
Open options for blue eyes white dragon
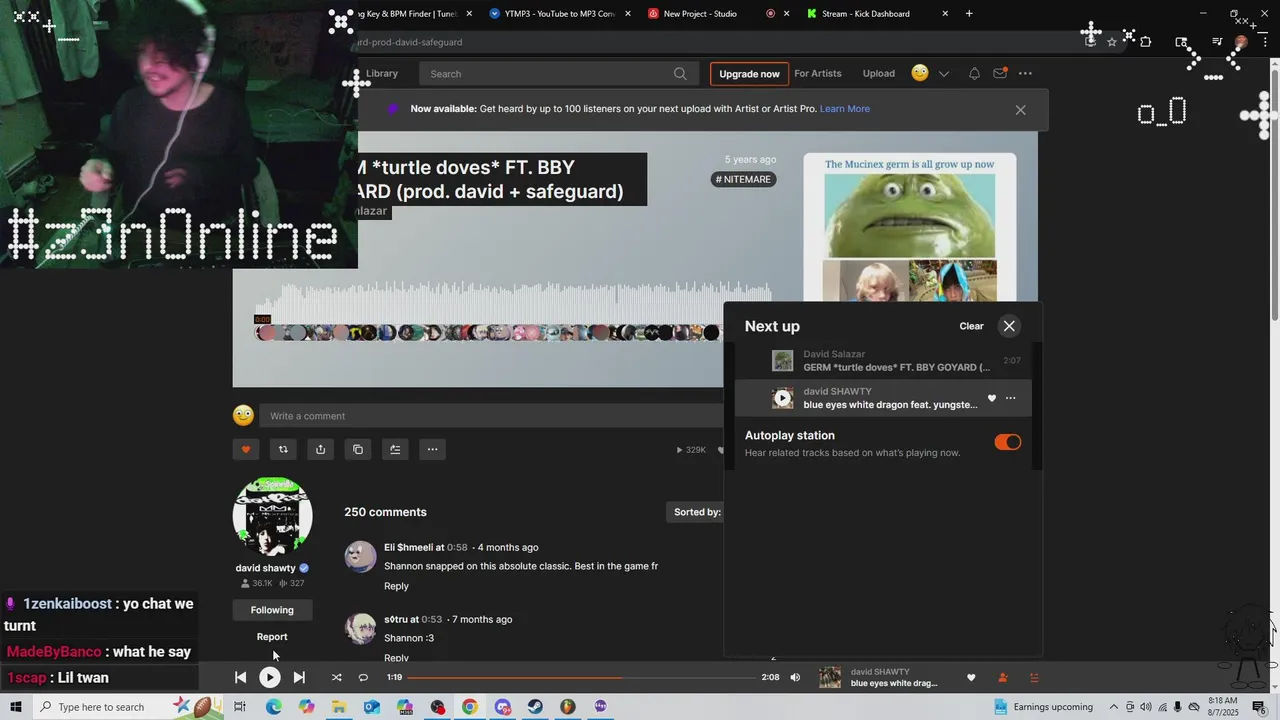1010,398
